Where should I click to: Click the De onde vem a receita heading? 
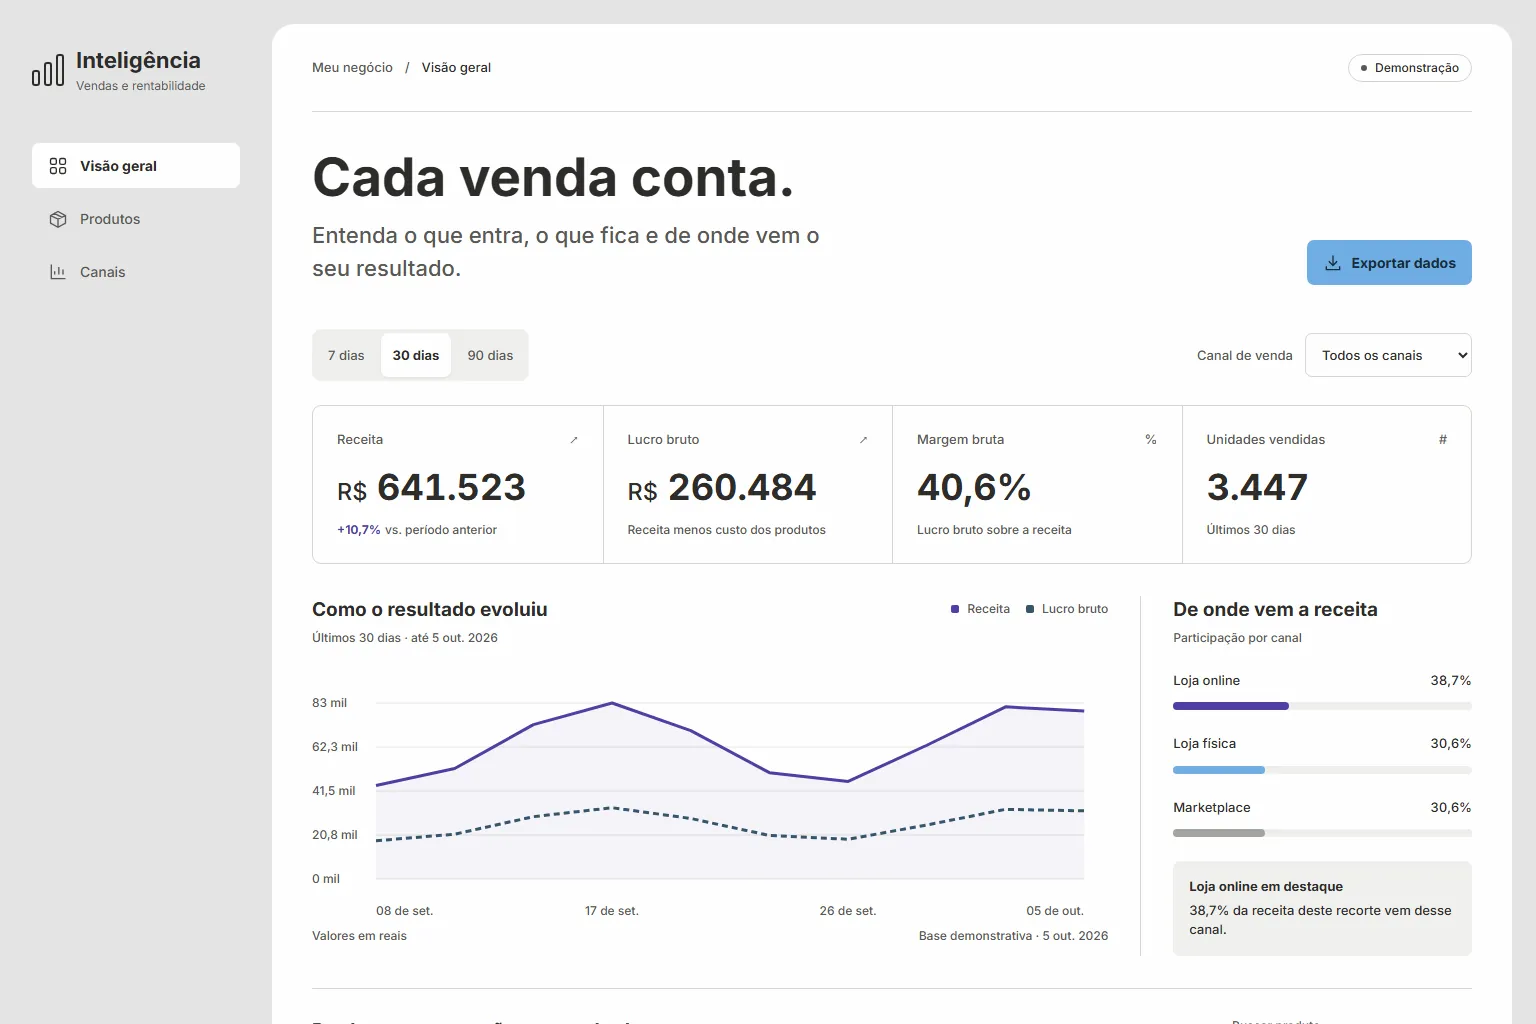pyautogui.click(x=1275, y=610)
